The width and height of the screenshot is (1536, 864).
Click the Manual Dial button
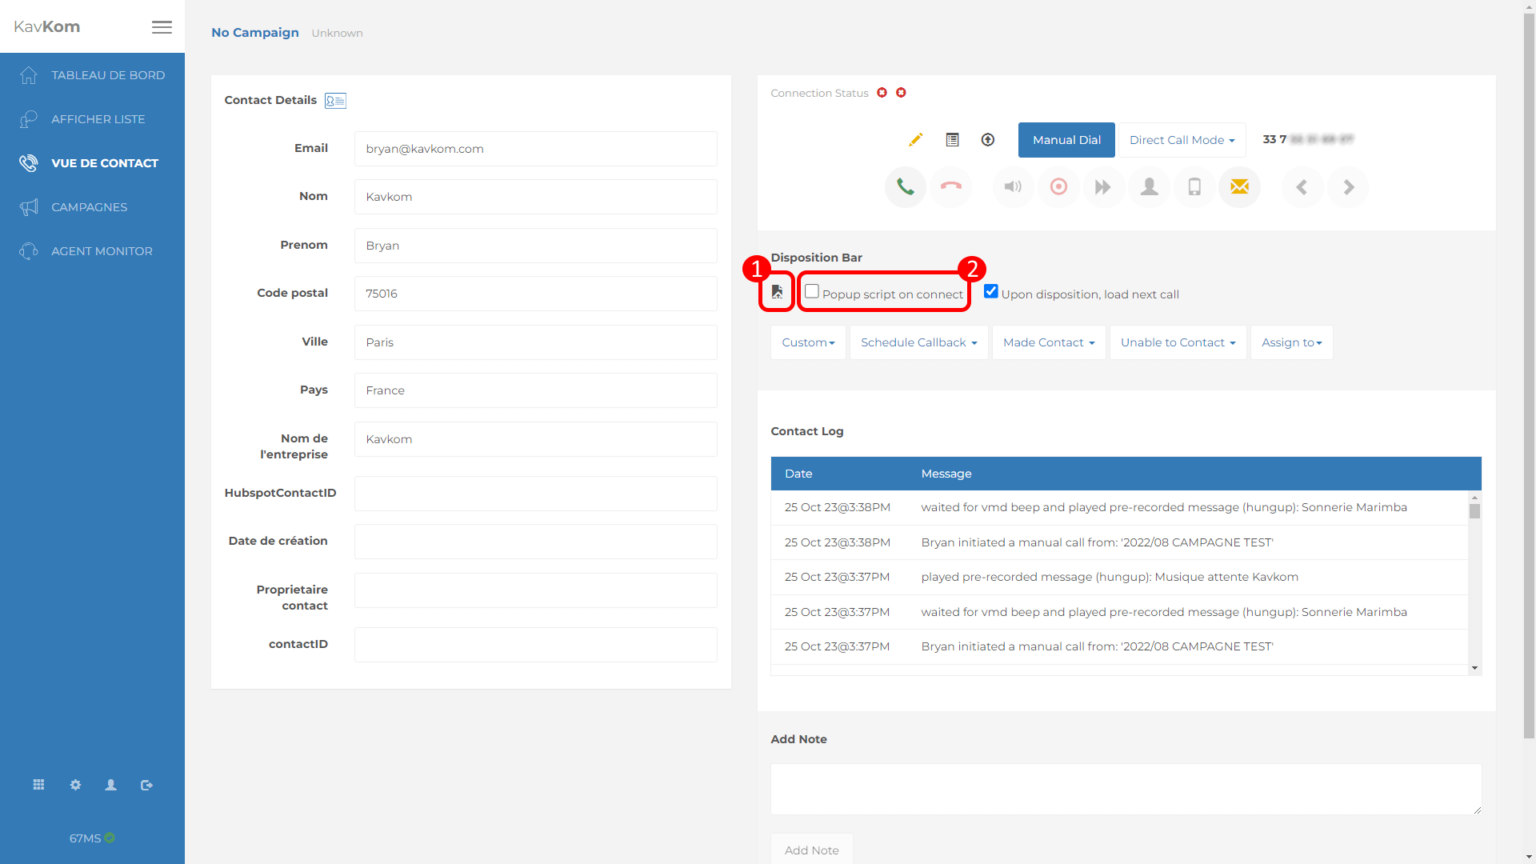click(x=1066, y=140)
